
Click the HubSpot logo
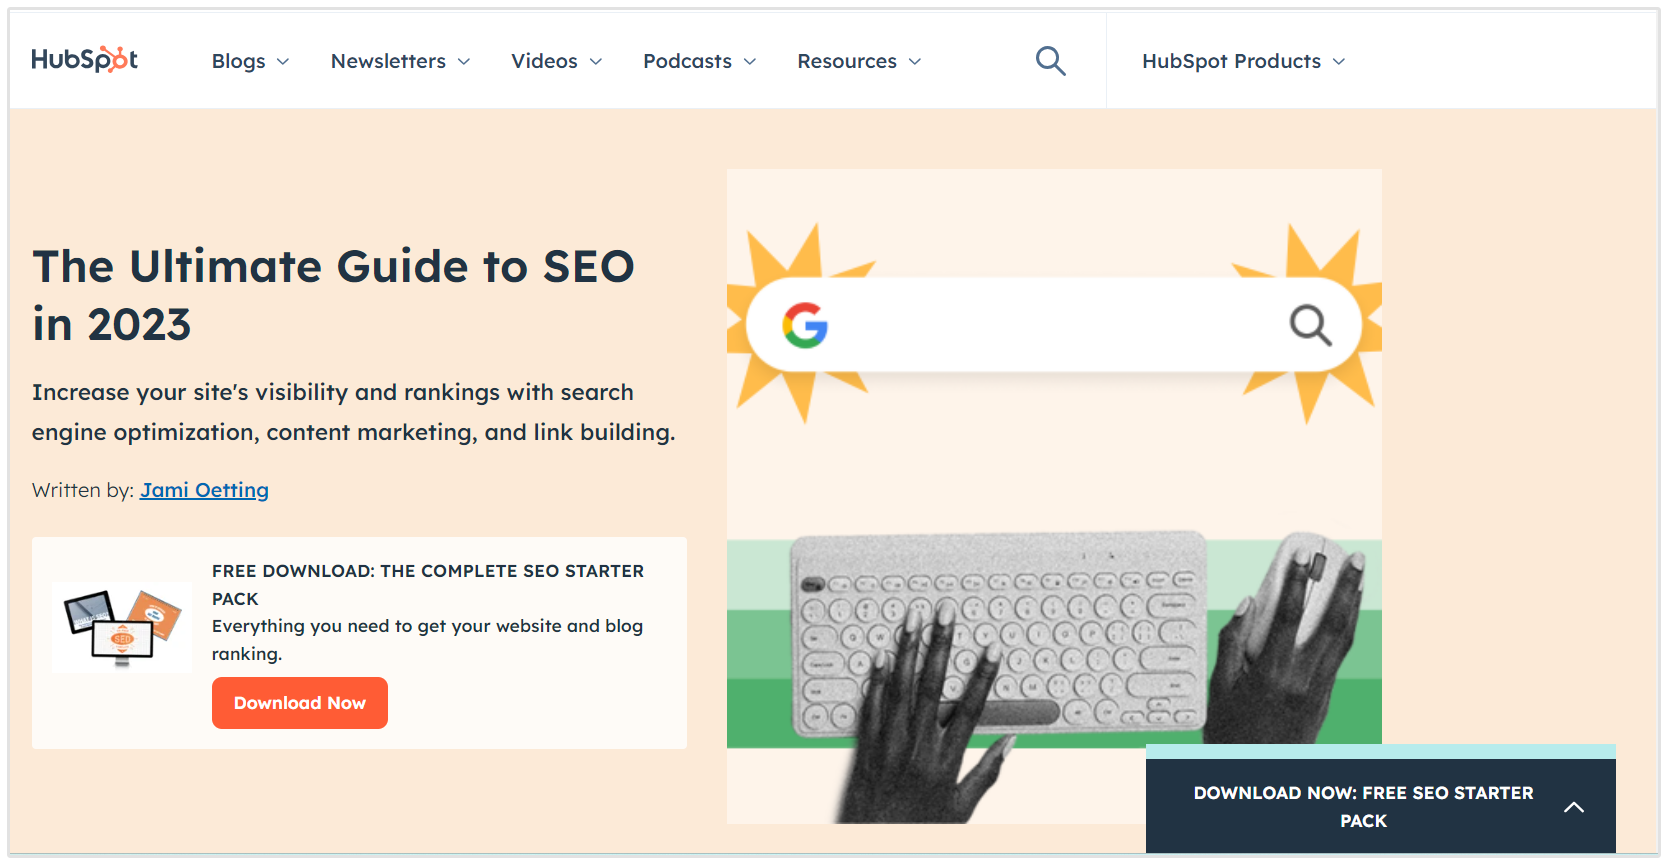coord(84,60)
